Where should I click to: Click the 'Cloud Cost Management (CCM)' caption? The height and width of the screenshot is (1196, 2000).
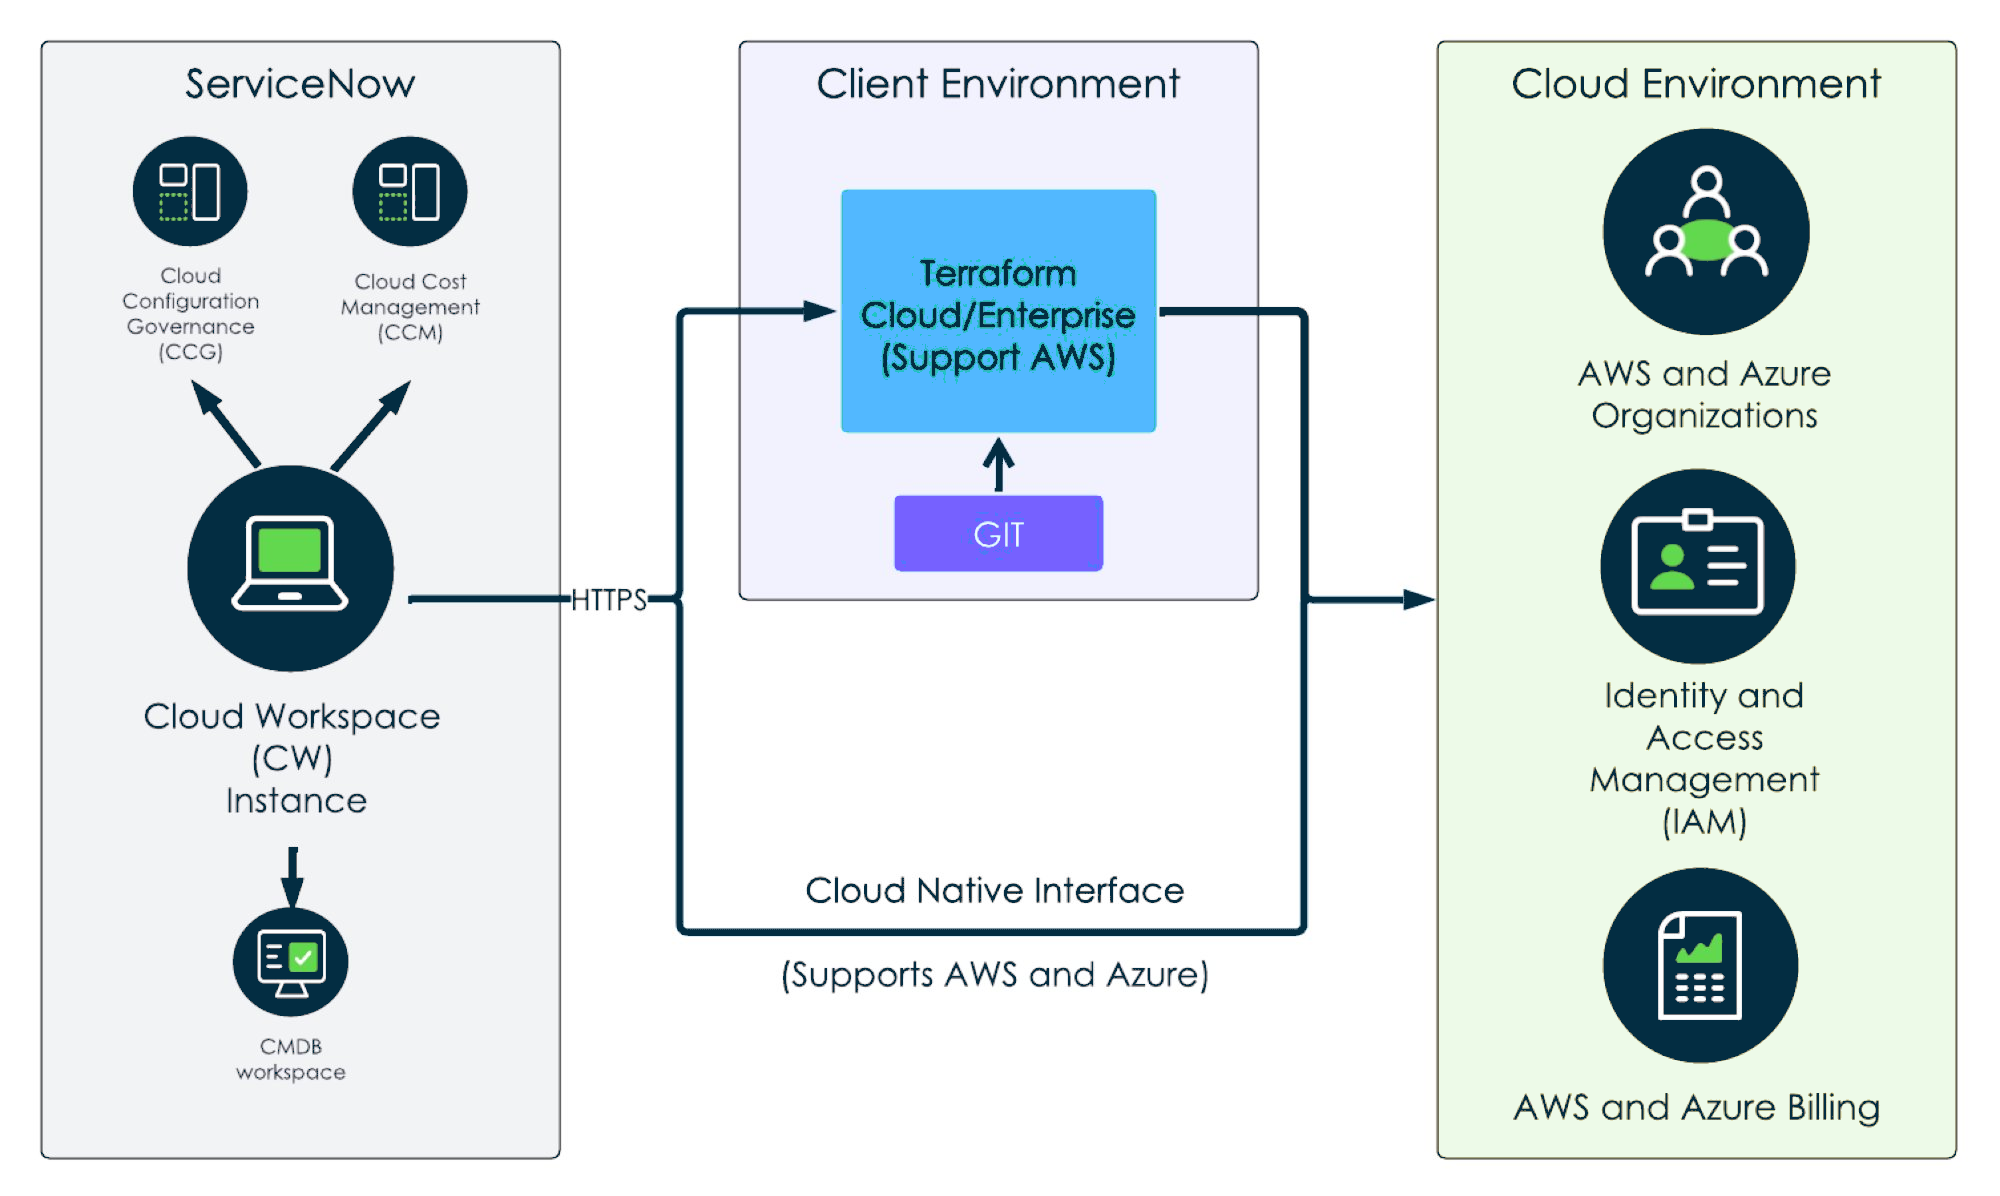click(410, 307)
